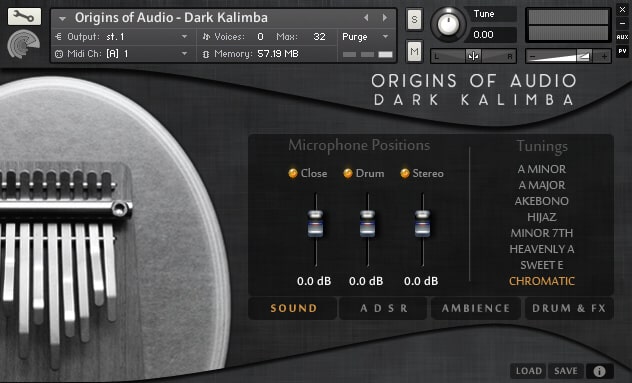Switch to the DRUM & FX tab
Viewport: 632px width, 383px height.
tap(569, 308)
